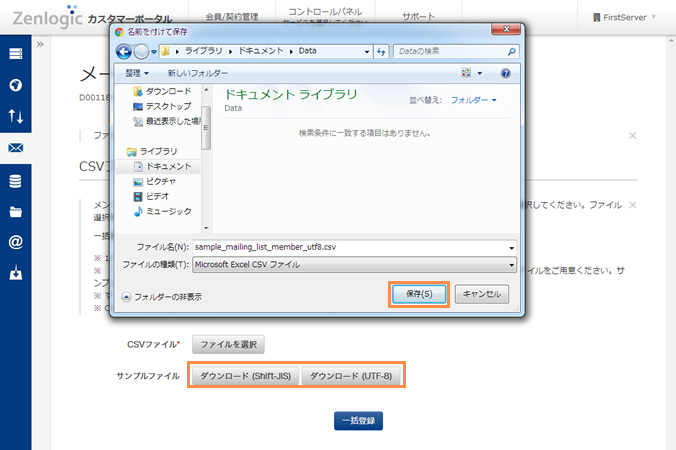Click the server icon in Zenlogic sidebar
Screen dimensions: 676x450
(16, 54)
